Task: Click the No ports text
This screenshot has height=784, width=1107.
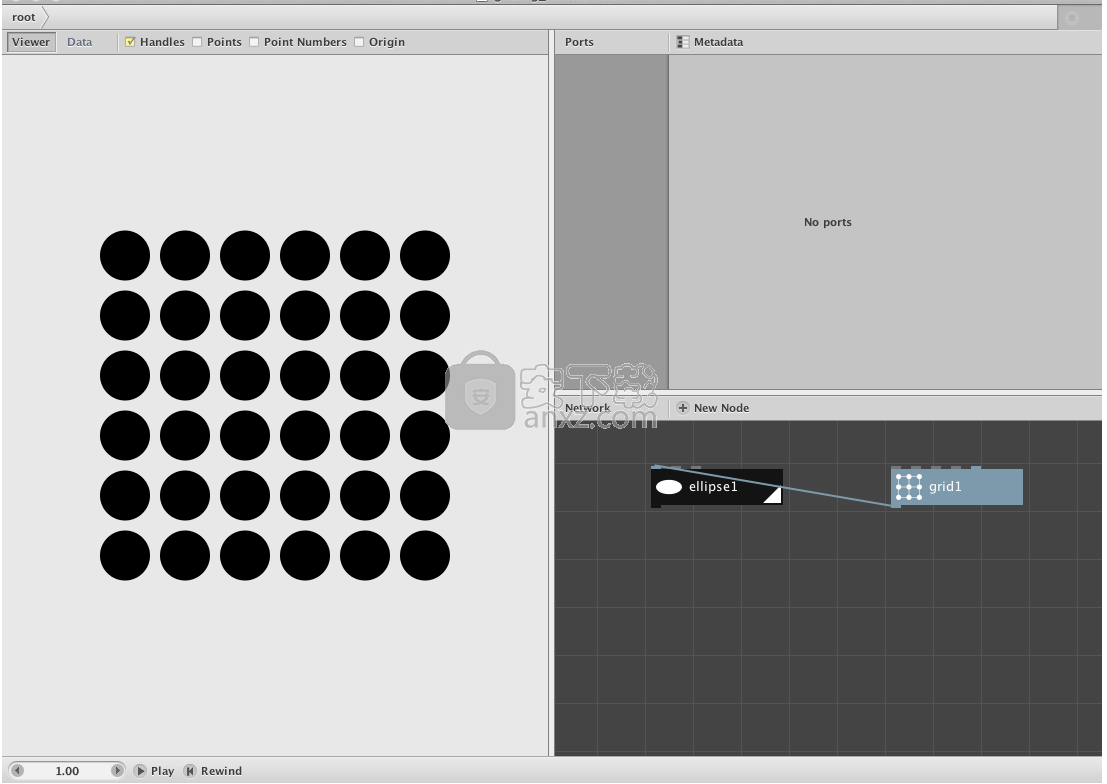Action: [827, 222]
